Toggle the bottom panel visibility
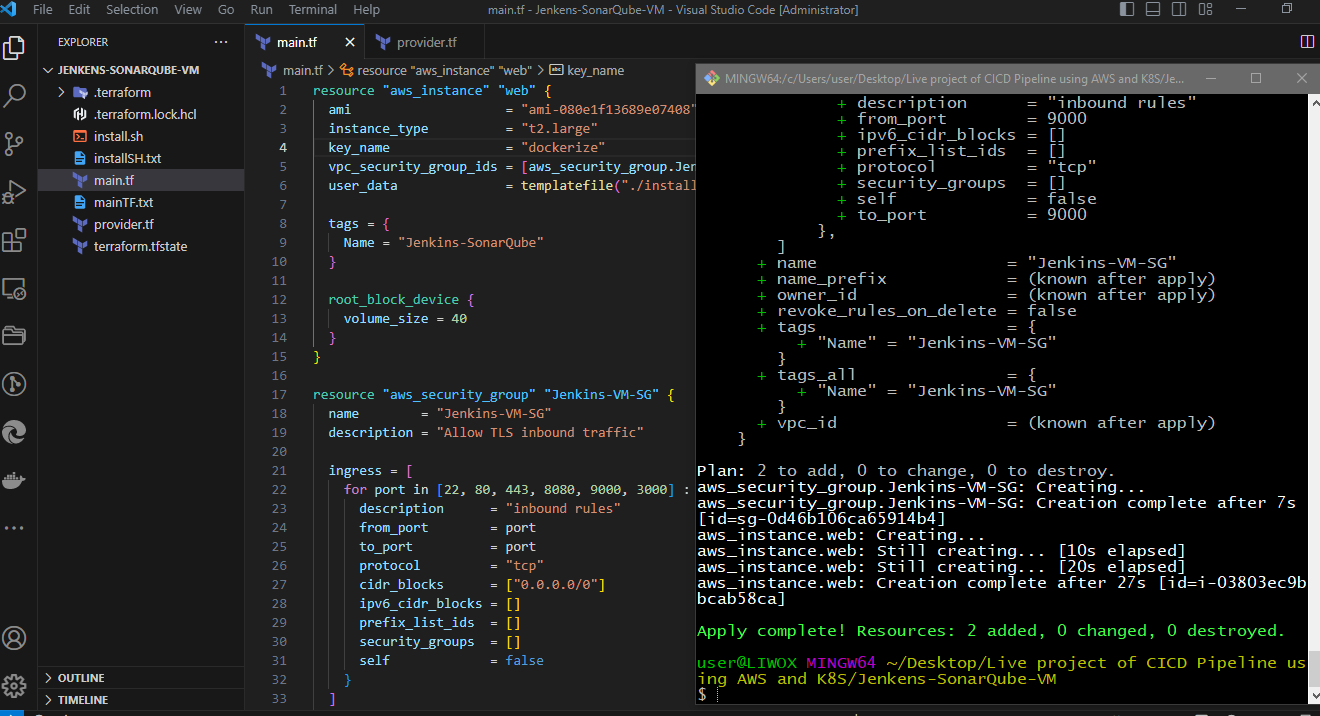 [1155, 10]
